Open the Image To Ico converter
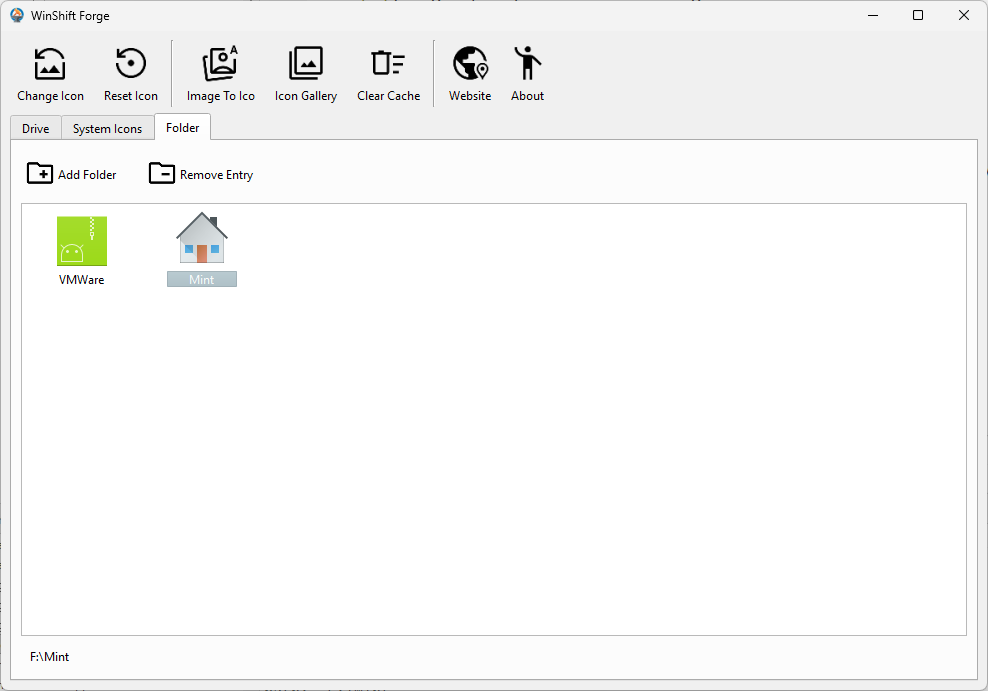988x691 pixels. pyautogui.click(x=220, y=74)
